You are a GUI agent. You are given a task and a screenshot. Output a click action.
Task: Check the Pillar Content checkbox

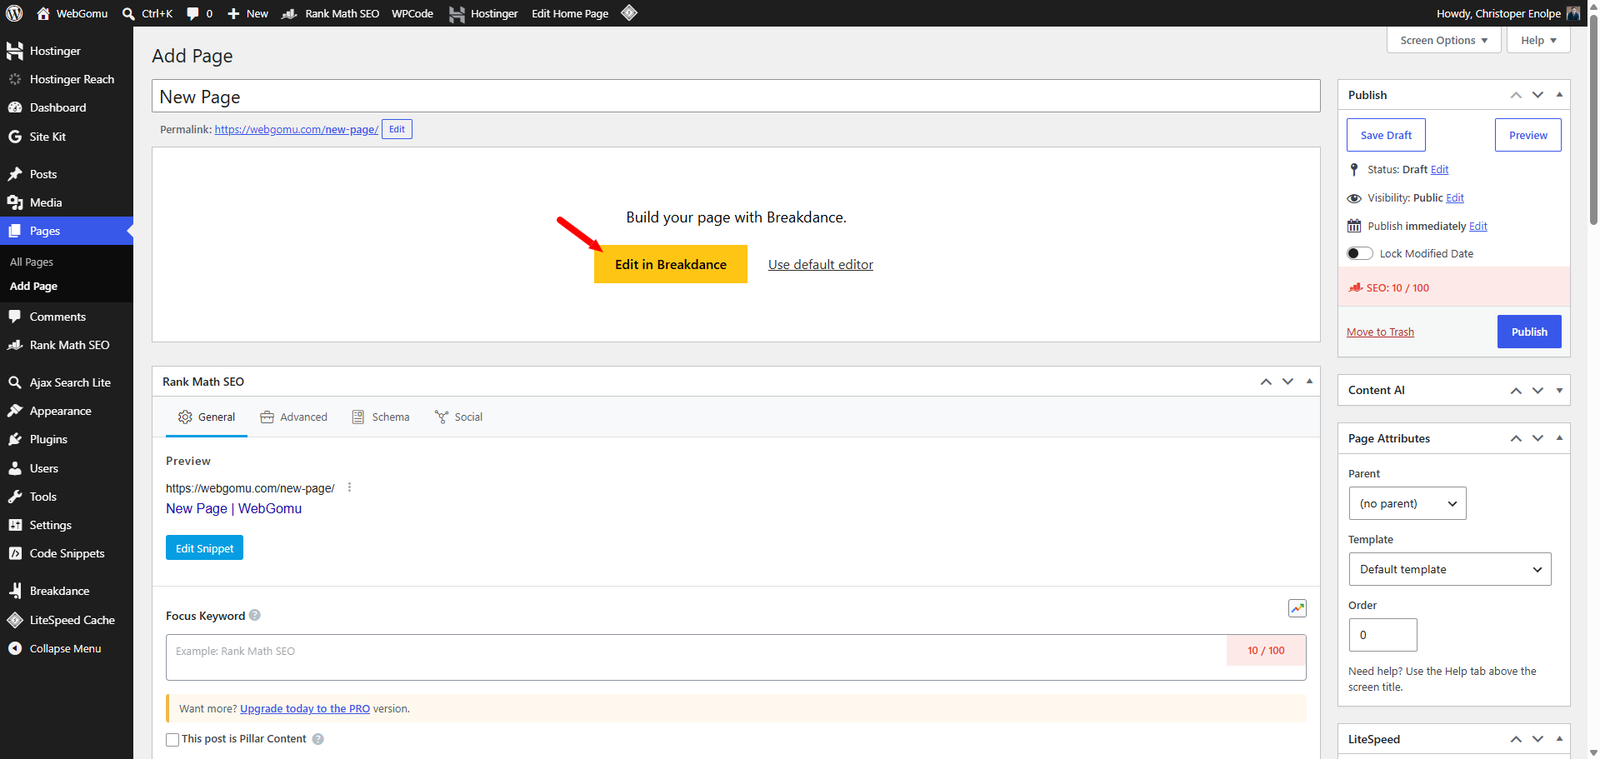pos(172,740)
